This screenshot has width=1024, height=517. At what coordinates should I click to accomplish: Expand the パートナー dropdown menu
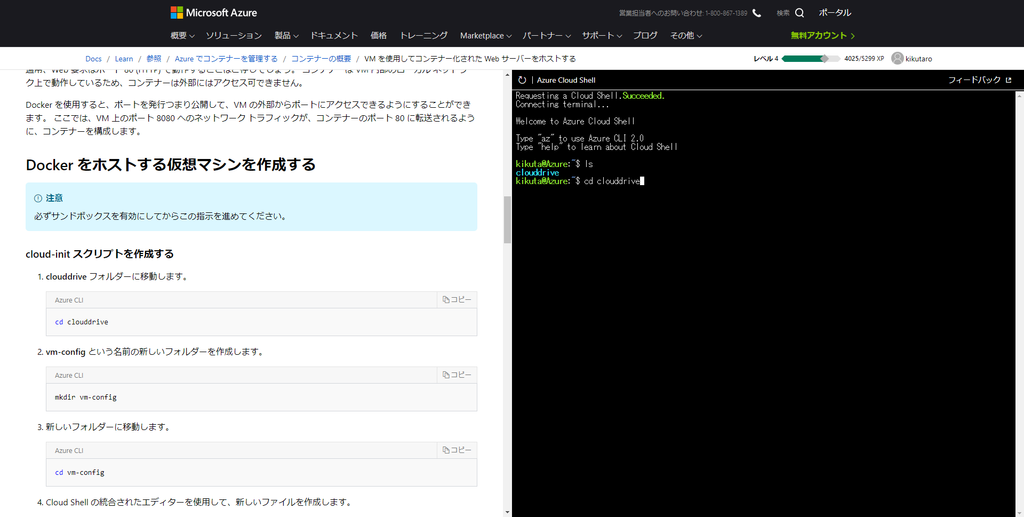coord(546,35)
